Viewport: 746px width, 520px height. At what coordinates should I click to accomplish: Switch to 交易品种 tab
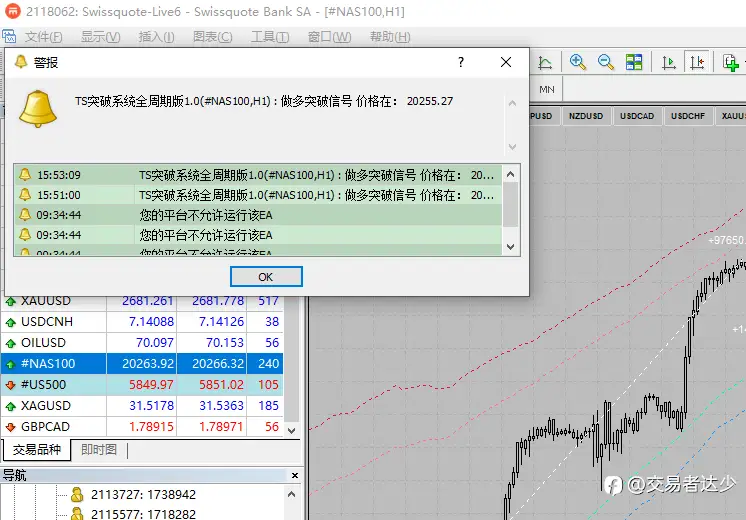(x=37, y=450)
